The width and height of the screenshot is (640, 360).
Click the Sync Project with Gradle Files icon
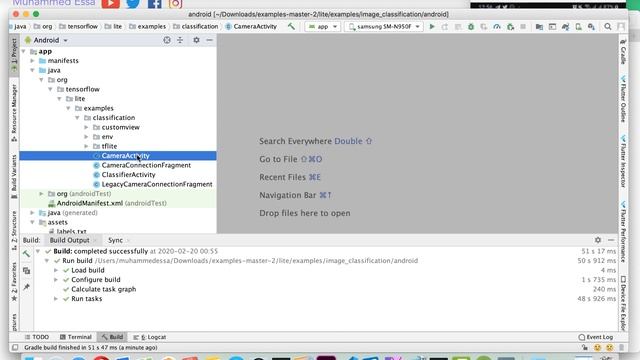coord(565,27)
